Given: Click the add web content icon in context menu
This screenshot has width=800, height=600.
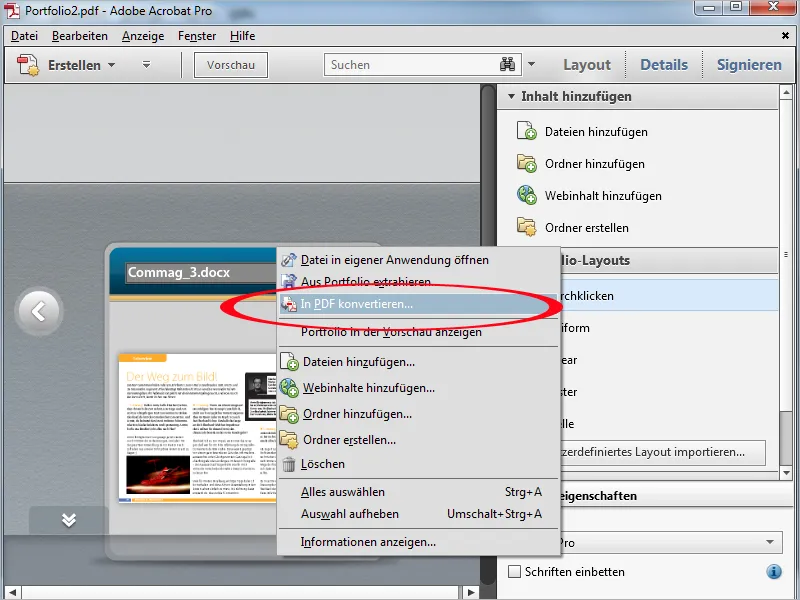Looking at the screenshot, I should [289, 388].
